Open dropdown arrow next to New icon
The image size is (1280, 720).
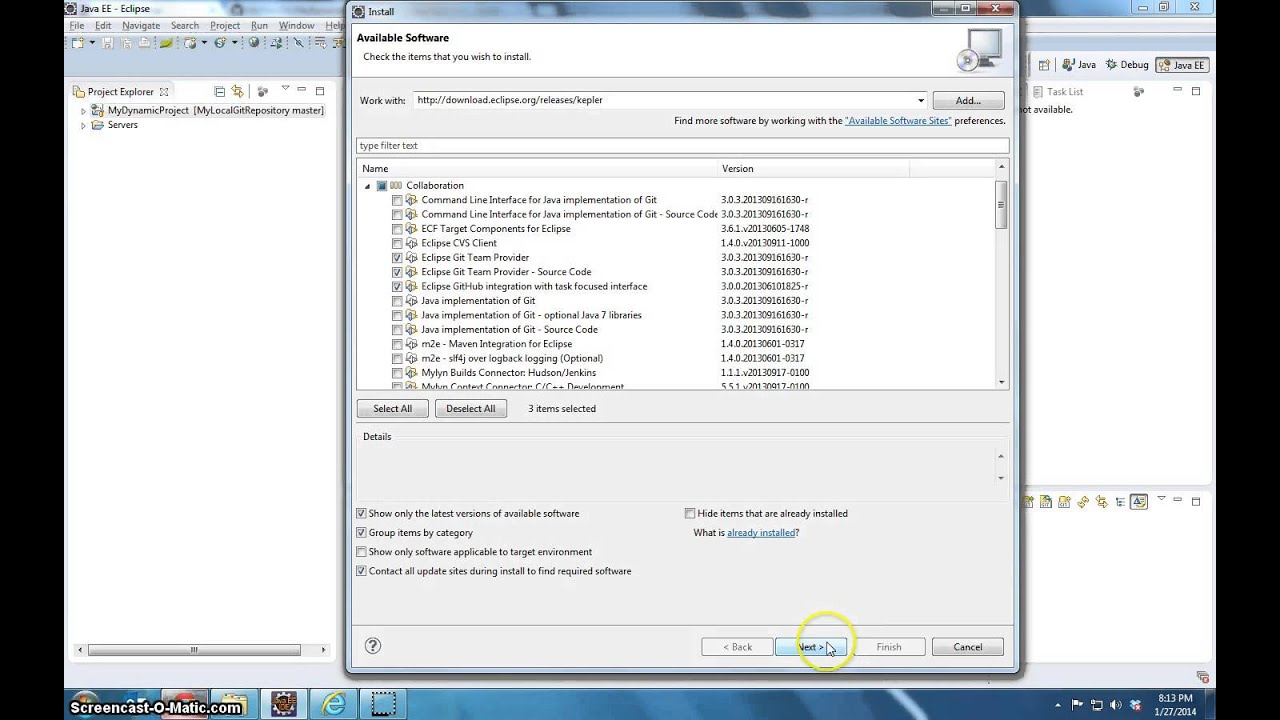point(92,43)
